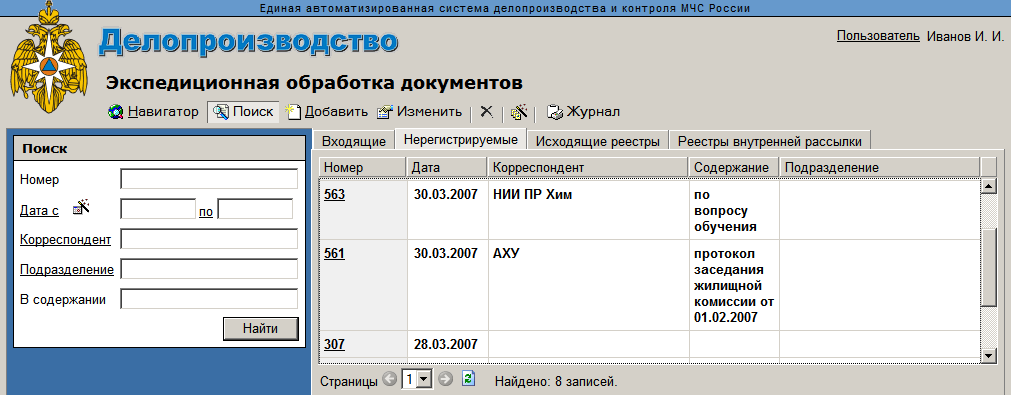Image resolution: width=1011 pixels, height=395 pixels.
Task: Open the page number dropdown
Action: pyautogui.click(x=424, y=380)
